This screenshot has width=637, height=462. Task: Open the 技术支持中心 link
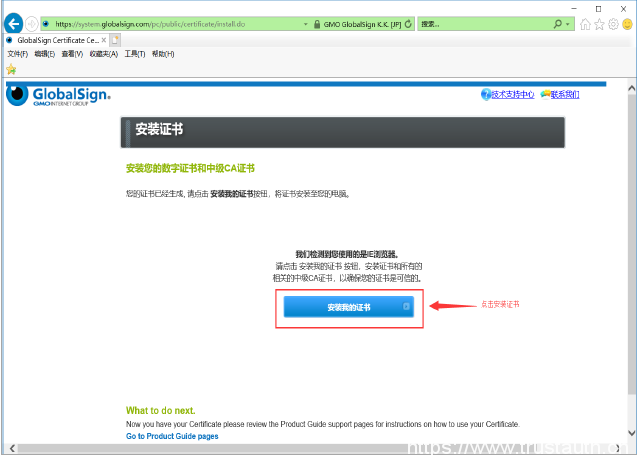pyautogui.click(x=513, y=94)
